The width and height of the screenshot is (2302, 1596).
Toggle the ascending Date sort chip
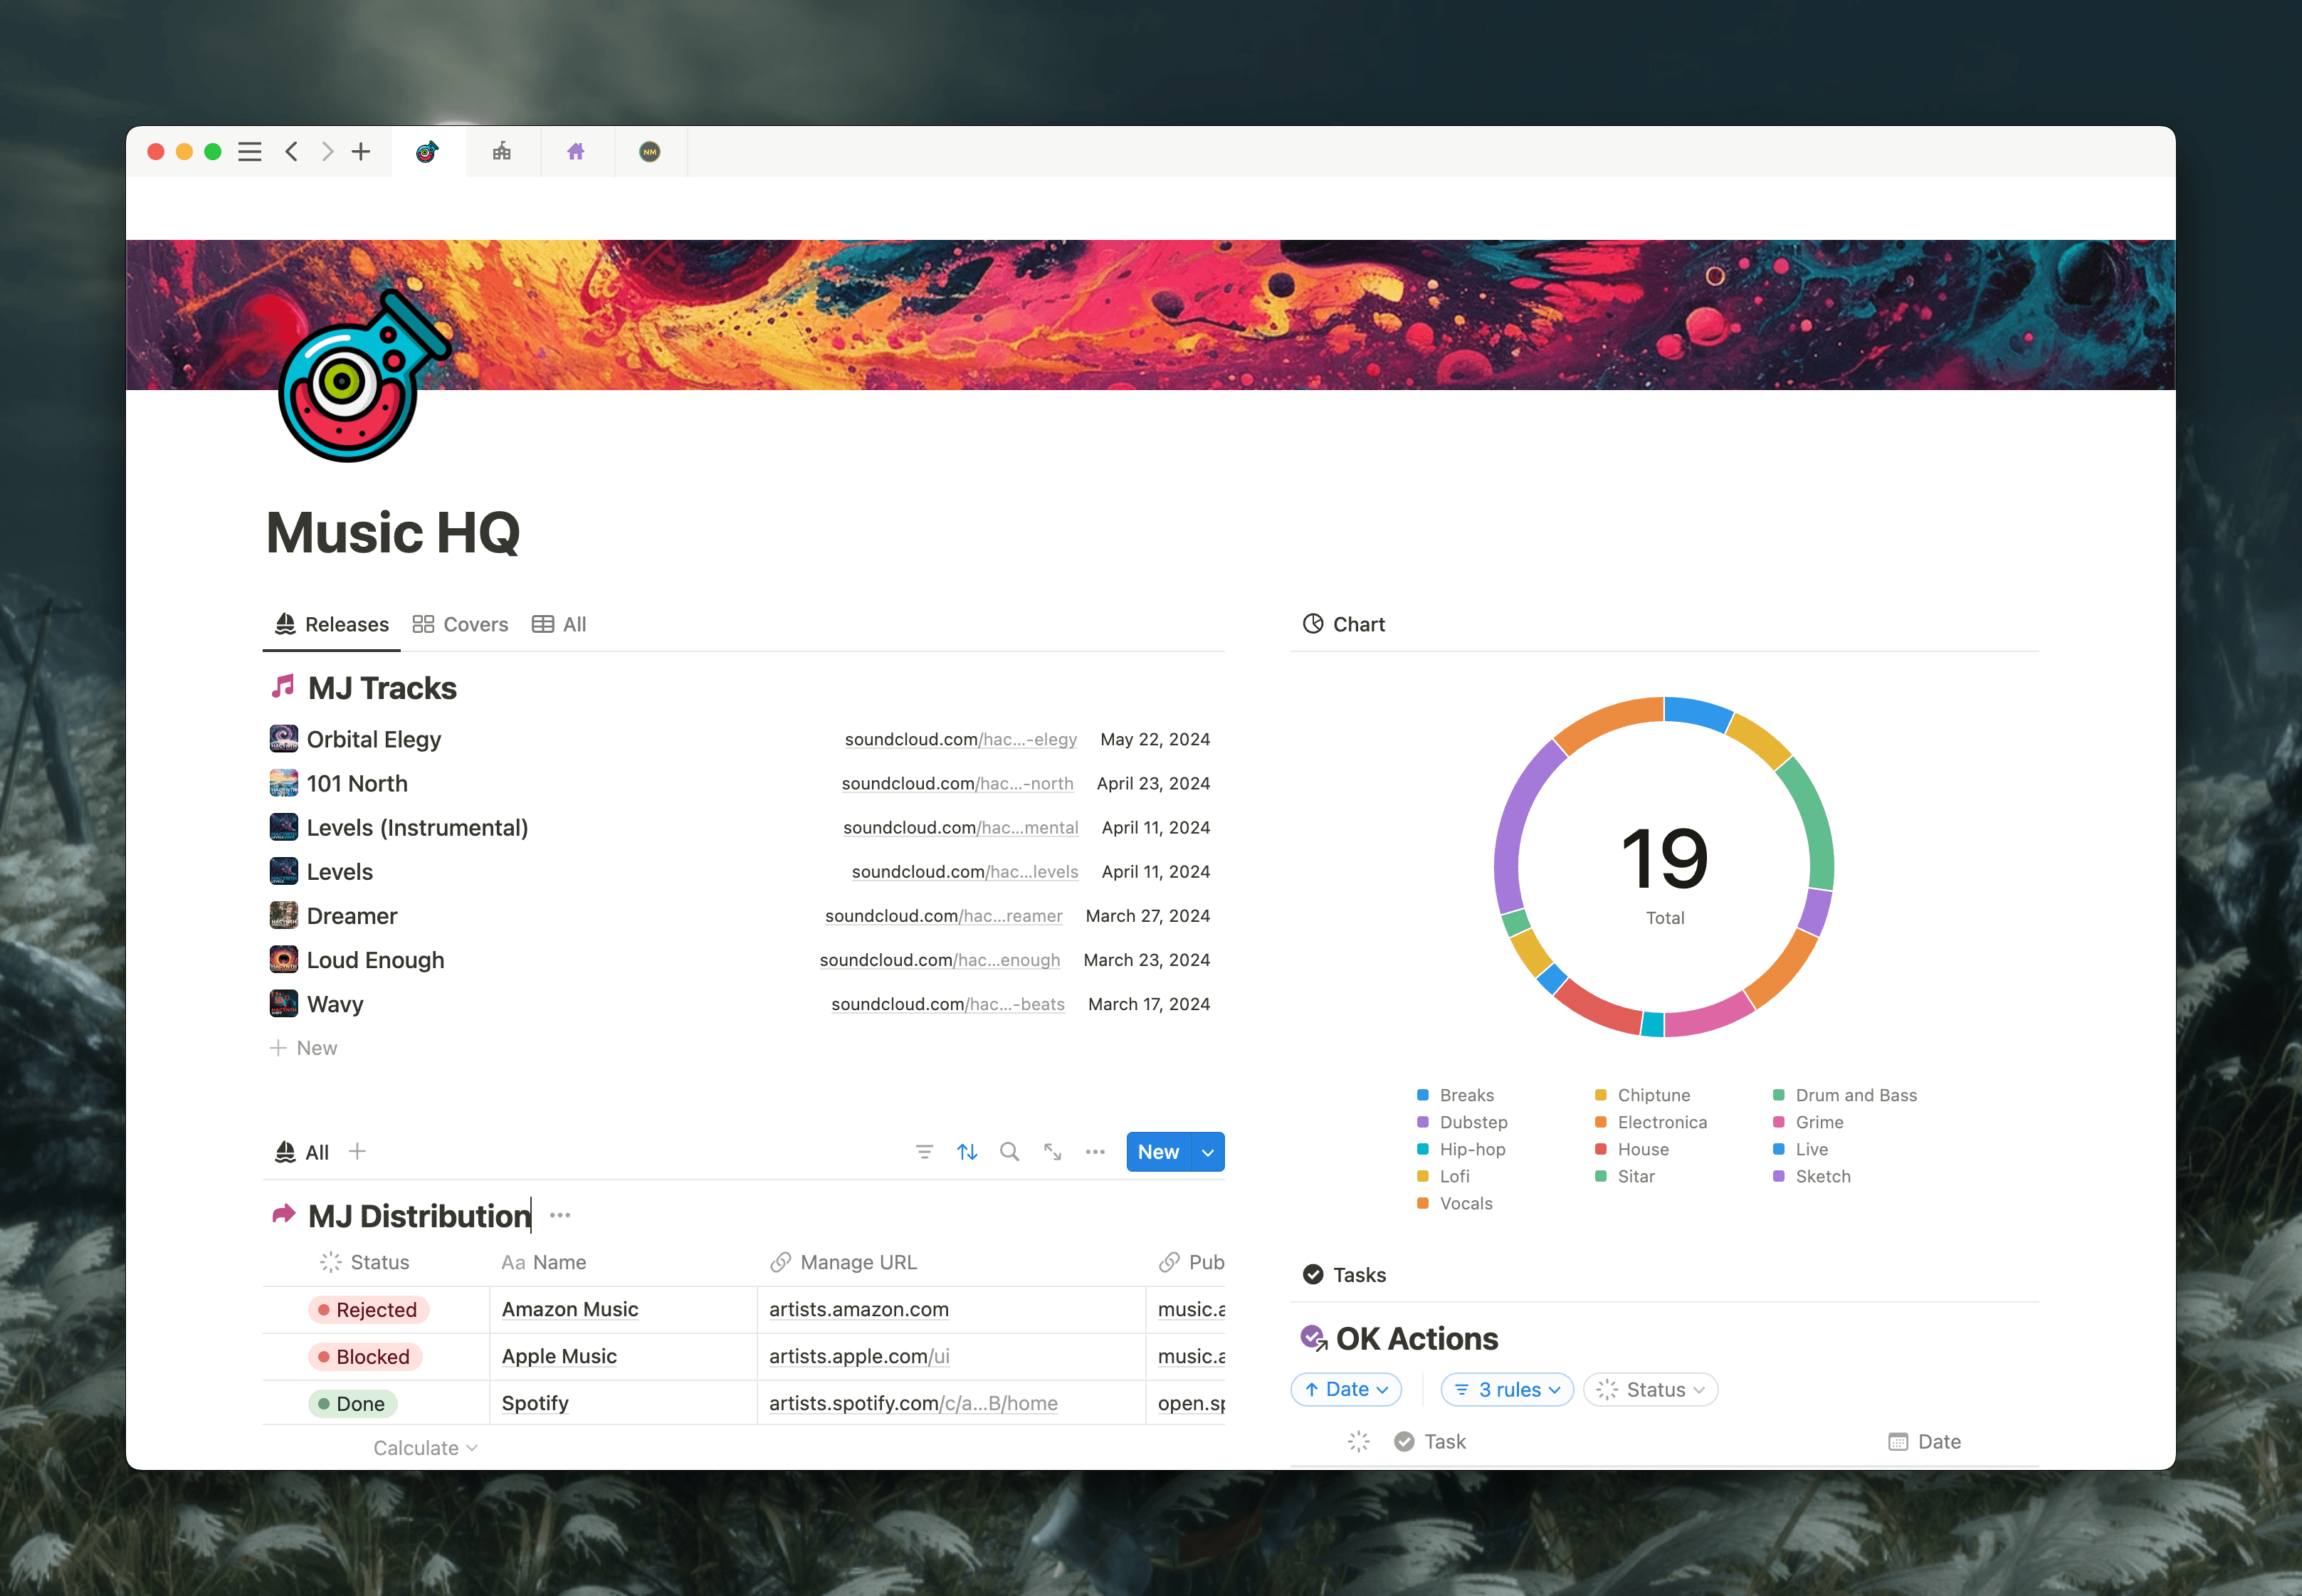tap(1345, 1389)
